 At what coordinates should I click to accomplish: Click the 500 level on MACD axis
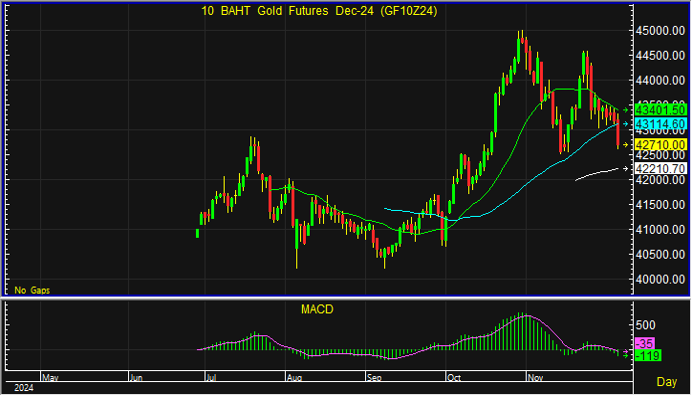[x=645, y=325]
